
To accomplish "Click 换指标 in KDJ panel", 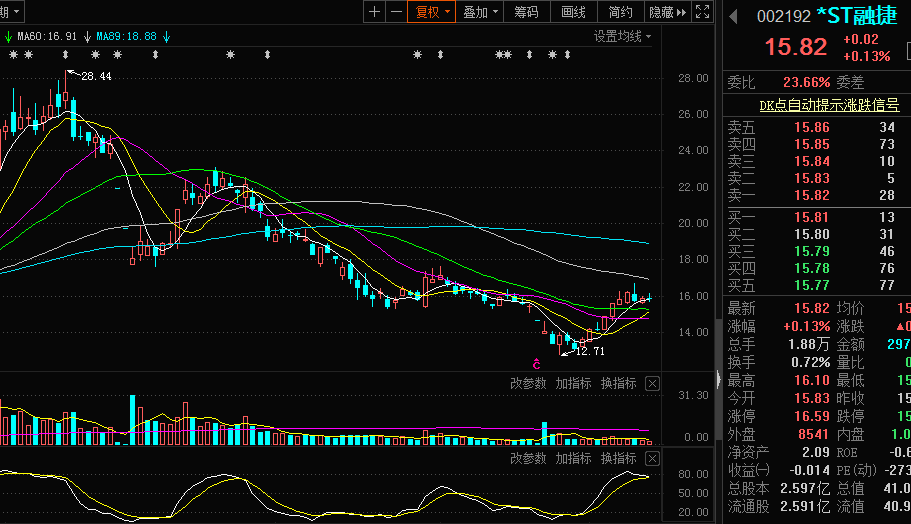I will point(619,458).
